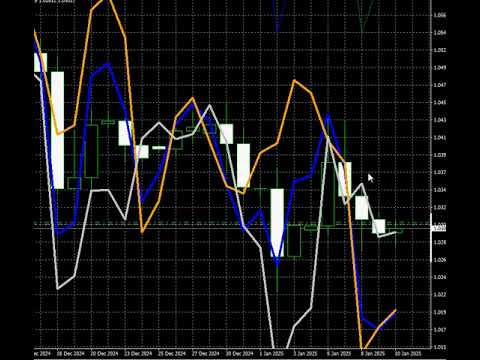480x360 pixels.
Task: Click the 18 Dec 2024 date label
Action: [x=70, y=353]
